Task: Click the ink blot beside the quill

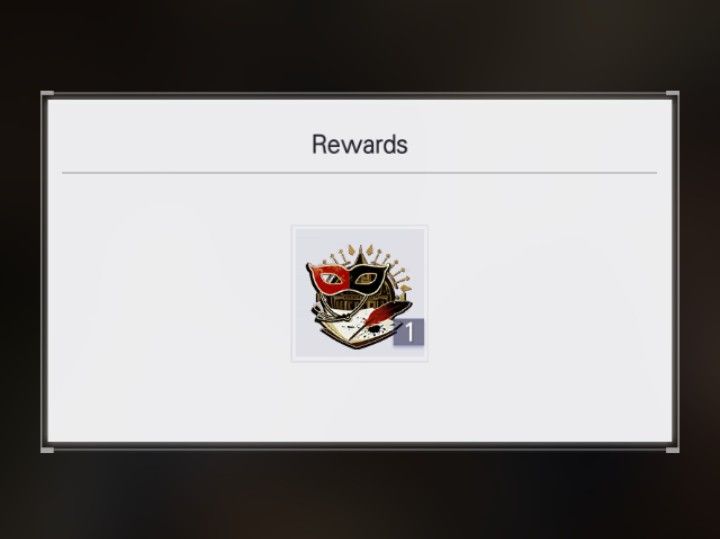Action: point(376,330)
